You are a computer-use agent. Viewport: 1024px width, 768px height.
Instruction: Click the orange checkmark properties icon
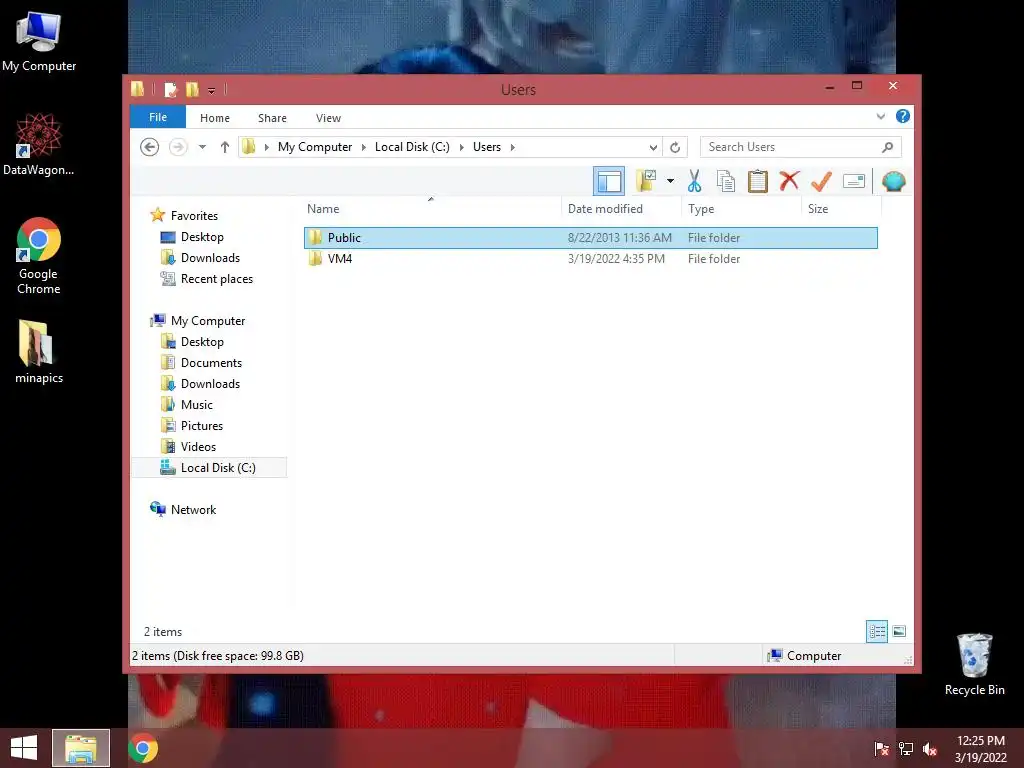(822, 181)
